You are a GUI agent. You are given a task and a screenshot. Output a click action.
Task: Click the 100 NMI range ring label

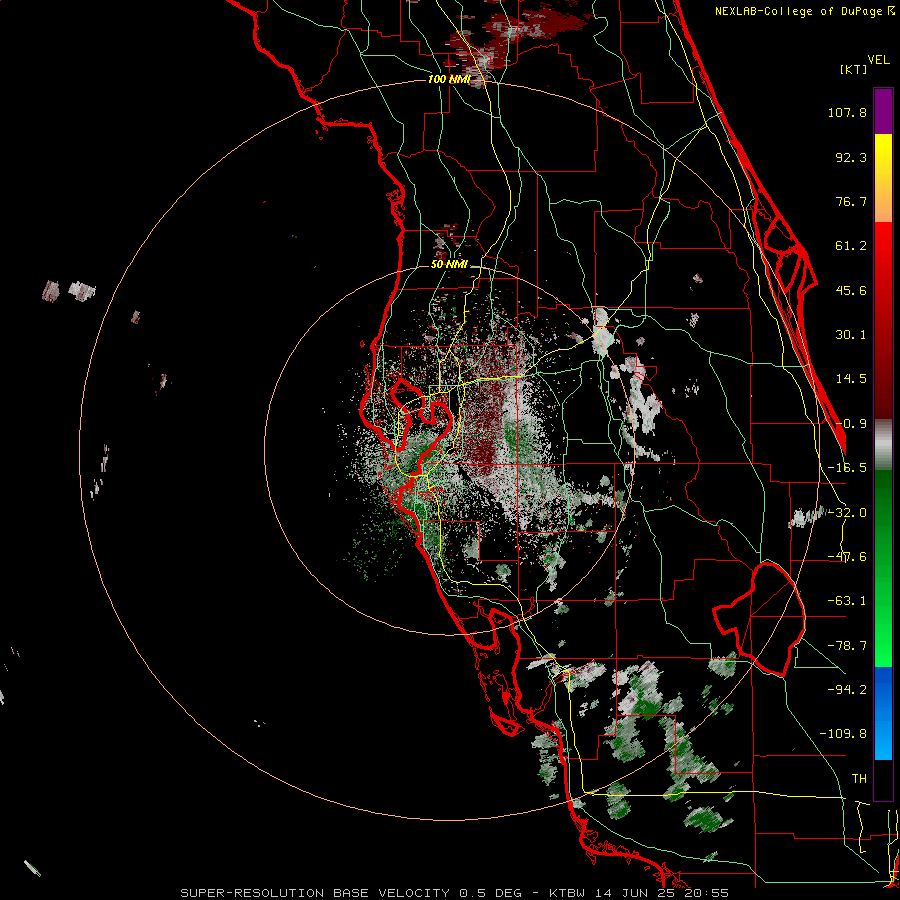click(x=449, y=79)
